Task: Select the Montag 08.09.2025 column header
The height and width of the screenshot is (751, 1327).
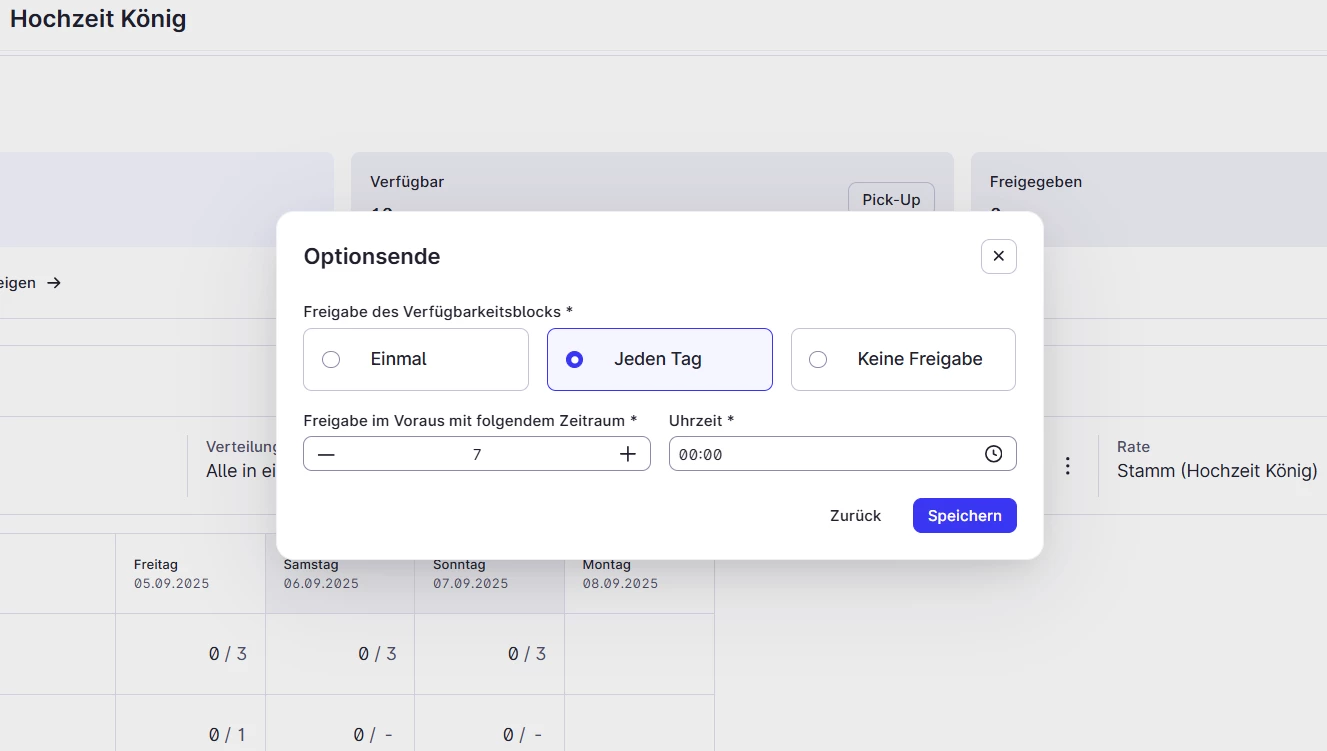Action: point(639,574)
